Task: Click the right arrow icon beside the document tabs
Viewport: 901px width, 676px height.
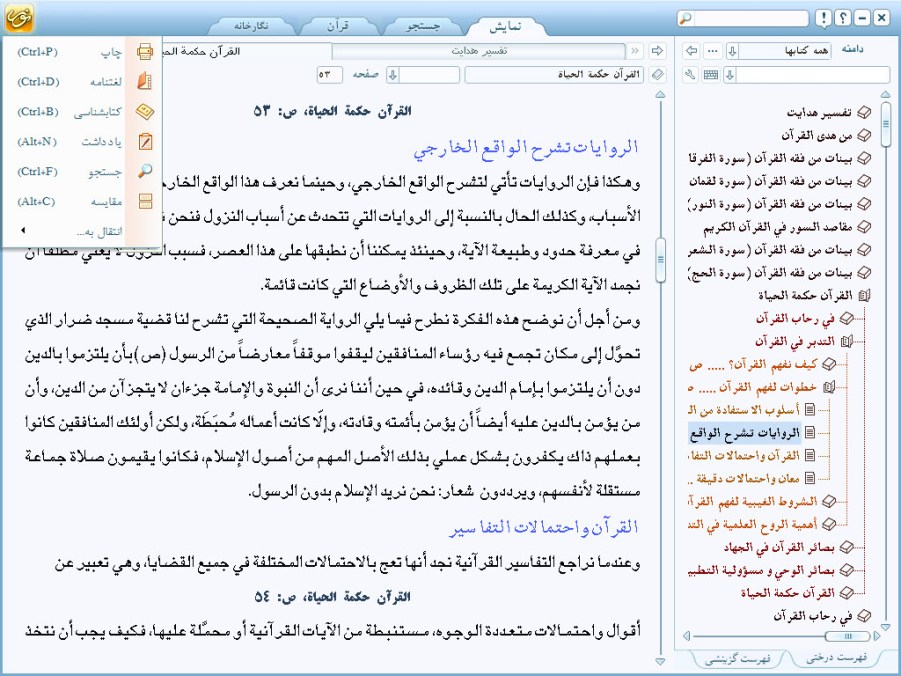Action: 657,51
